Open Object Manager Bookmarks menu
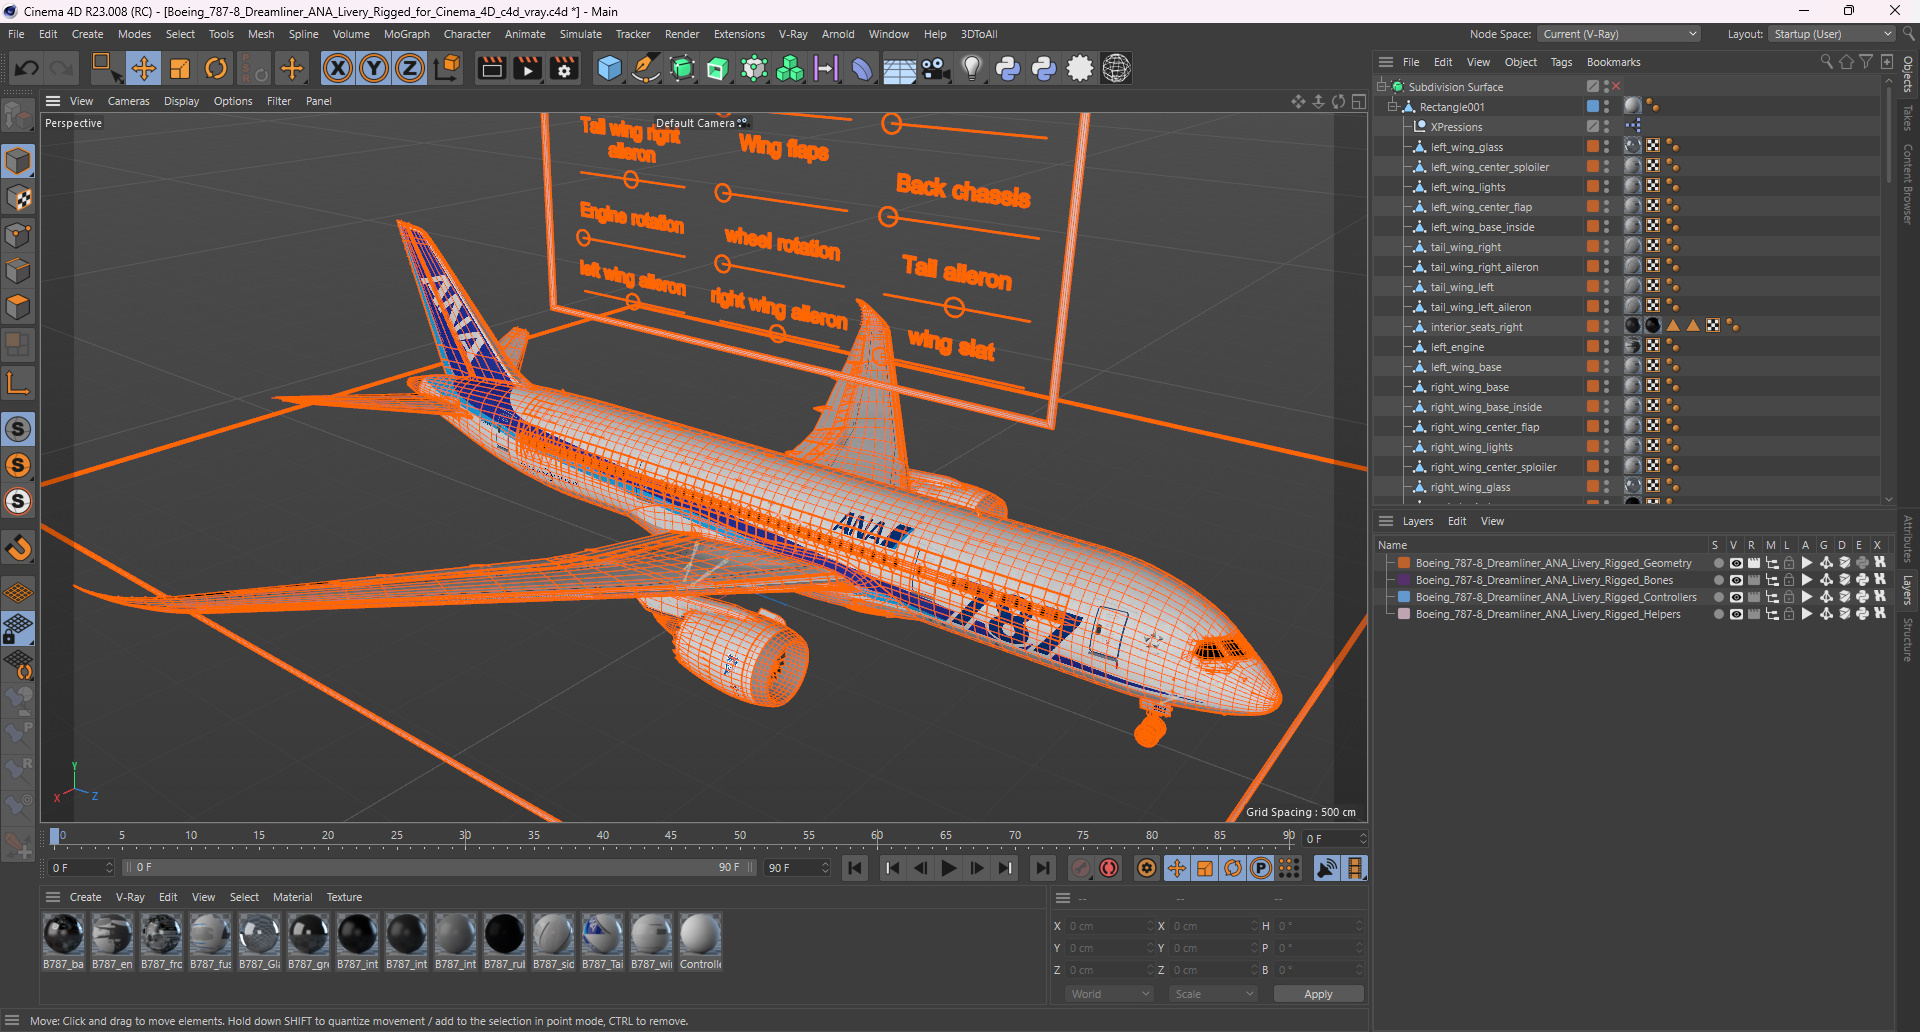Viewport: 1920px width, 1032px height. pos(1613,62)
